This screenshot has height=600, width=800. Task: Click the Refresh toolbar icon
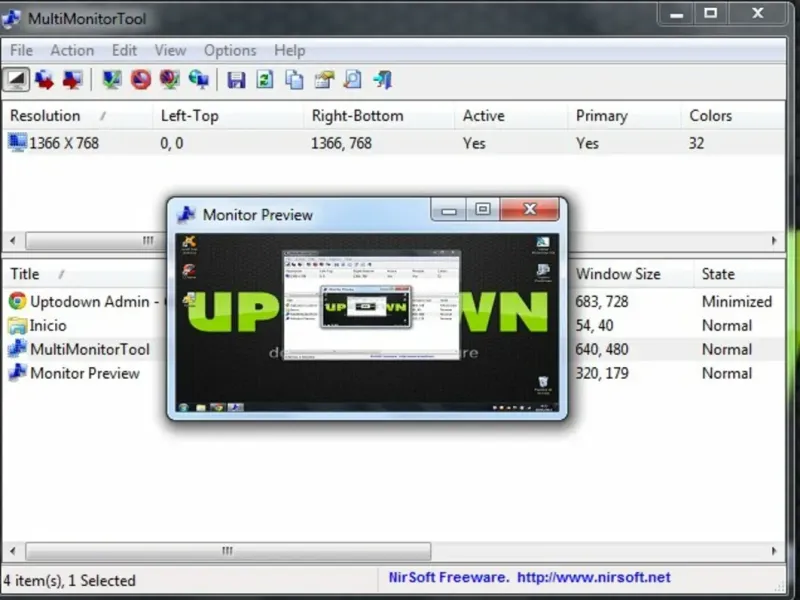tap(265, 80)
